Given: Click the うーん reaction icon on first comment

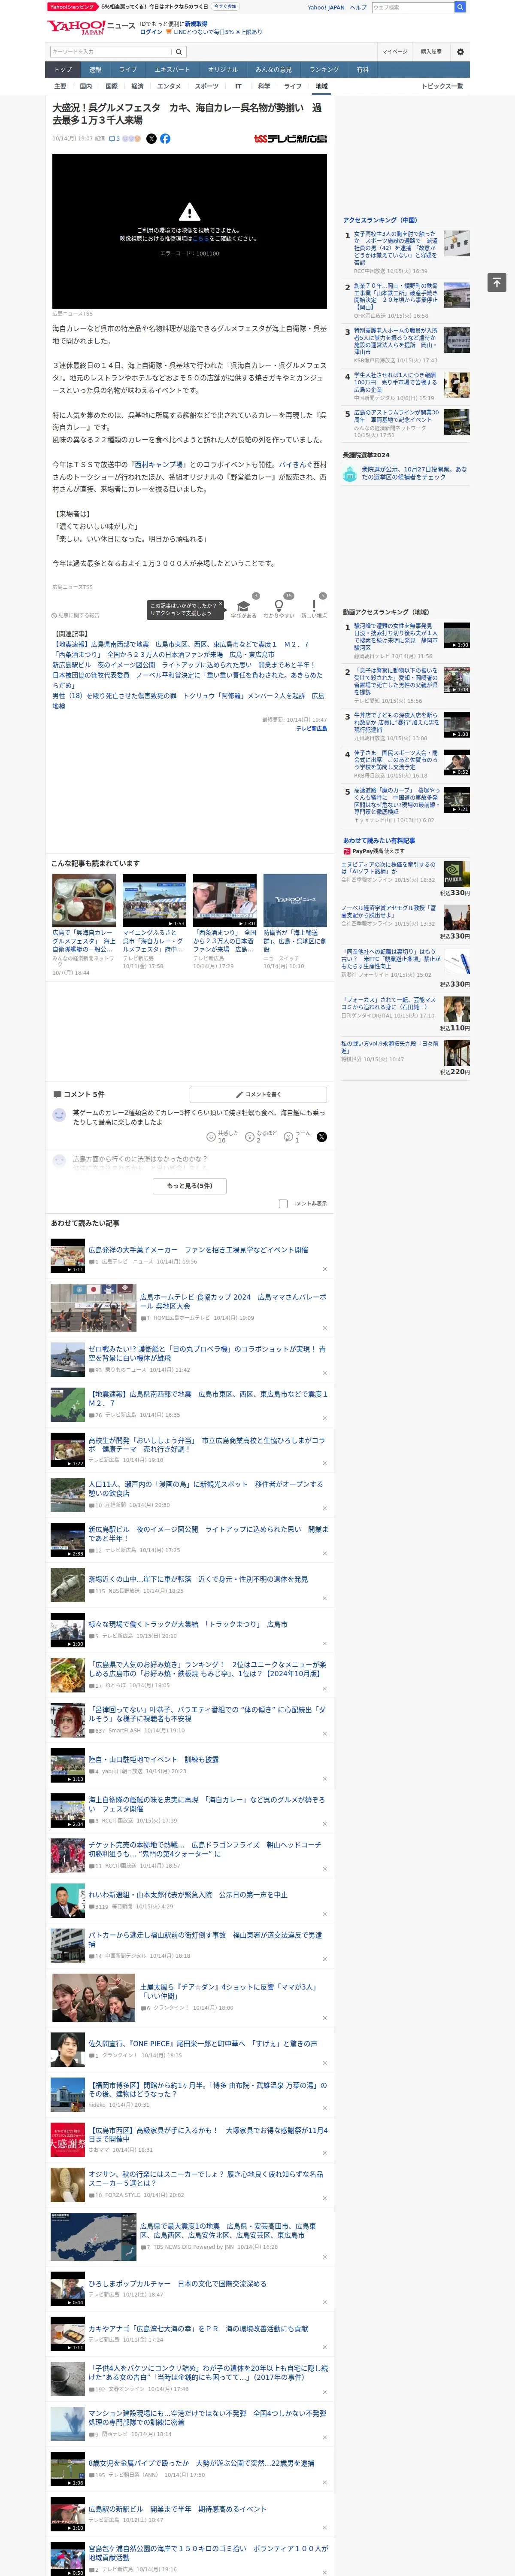Looking at the screenshot, I should pyautogui.click(x=288, y=1136).
